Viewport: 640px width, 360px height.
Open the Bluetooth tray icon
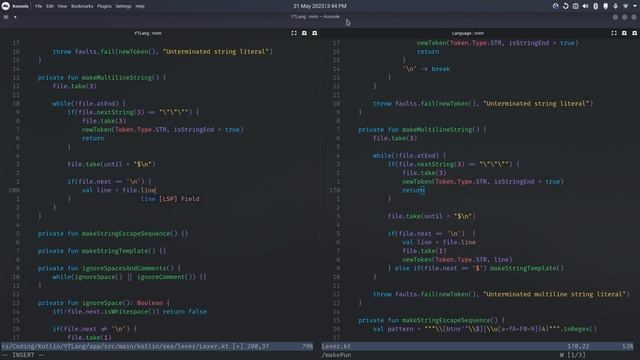596,6
